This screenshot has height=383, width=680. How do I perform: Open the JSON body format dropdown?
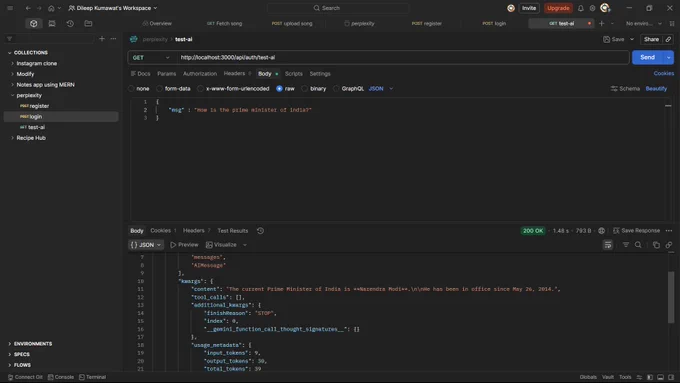click(x=381, y=88)
